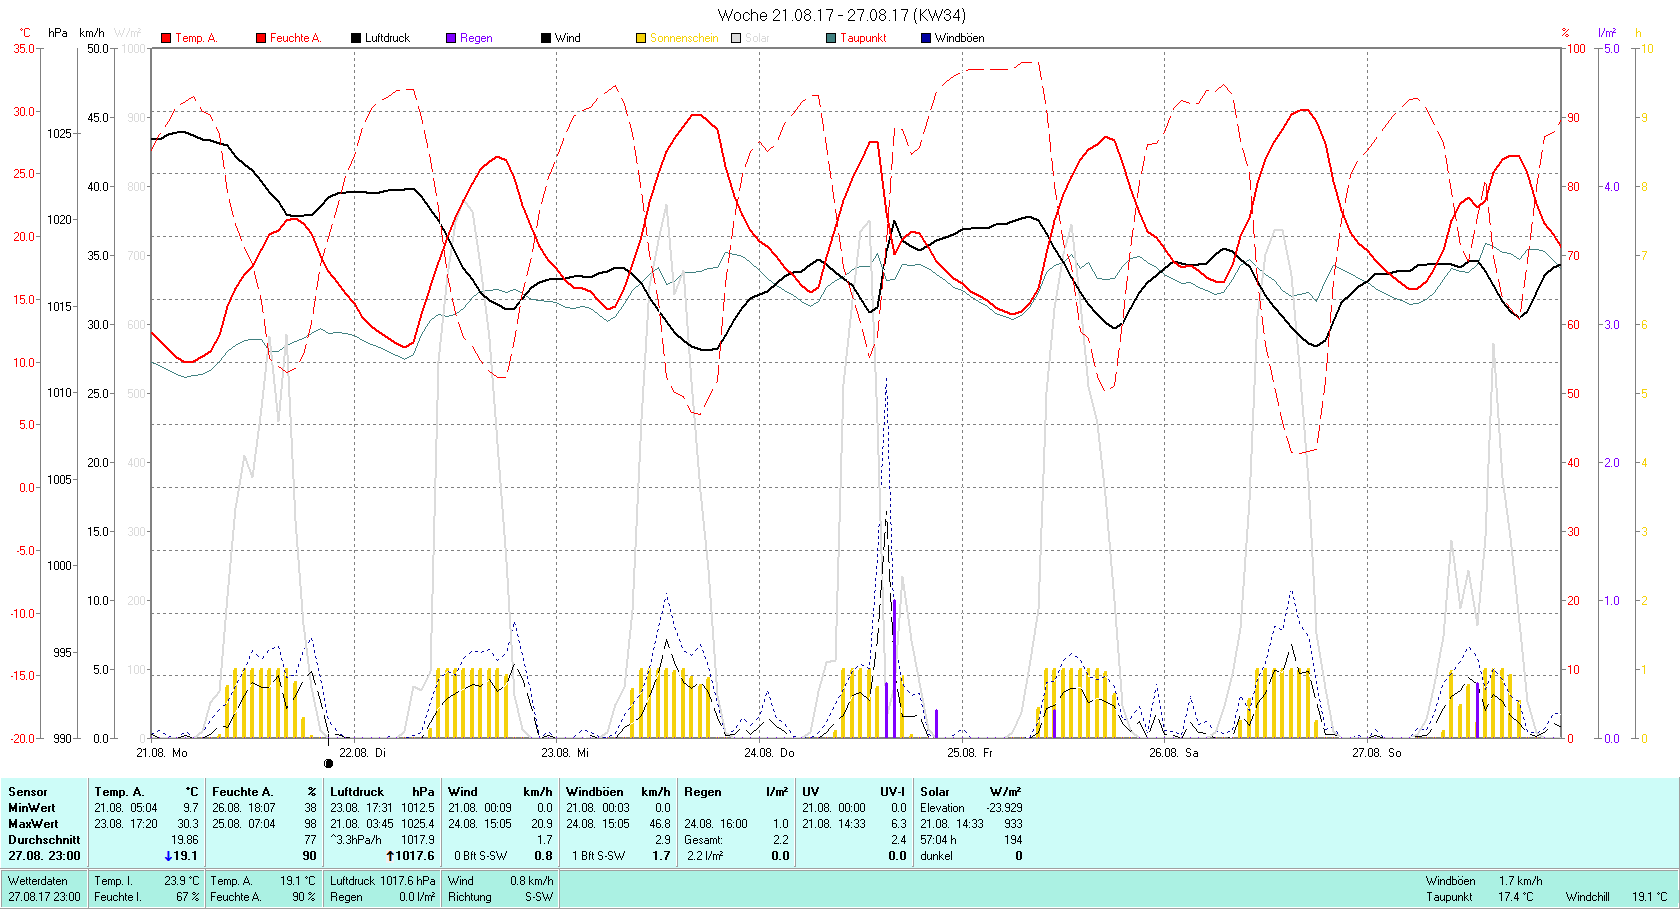Click the purple Regen legend swatch
Image resolution: width=1680 pixels, height=909 pixels.
click(451, 38)
